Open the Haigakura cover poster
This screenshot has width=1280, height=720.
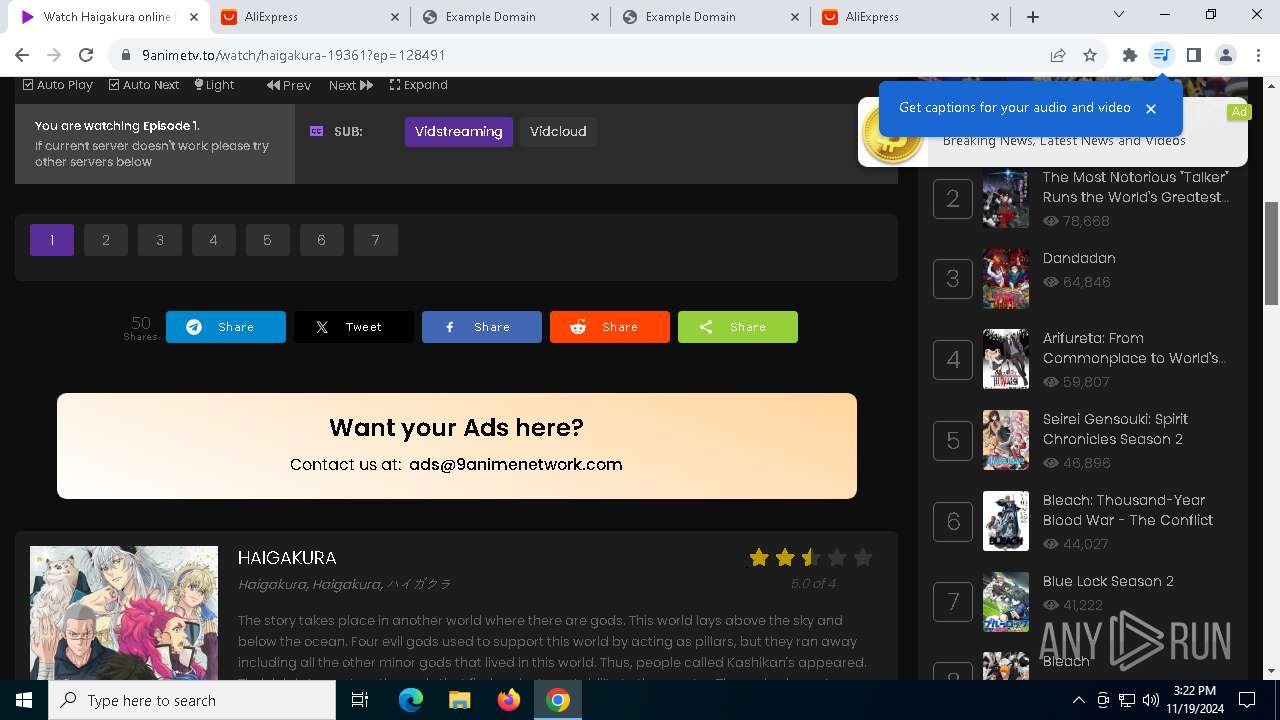(x=124, y=613)
